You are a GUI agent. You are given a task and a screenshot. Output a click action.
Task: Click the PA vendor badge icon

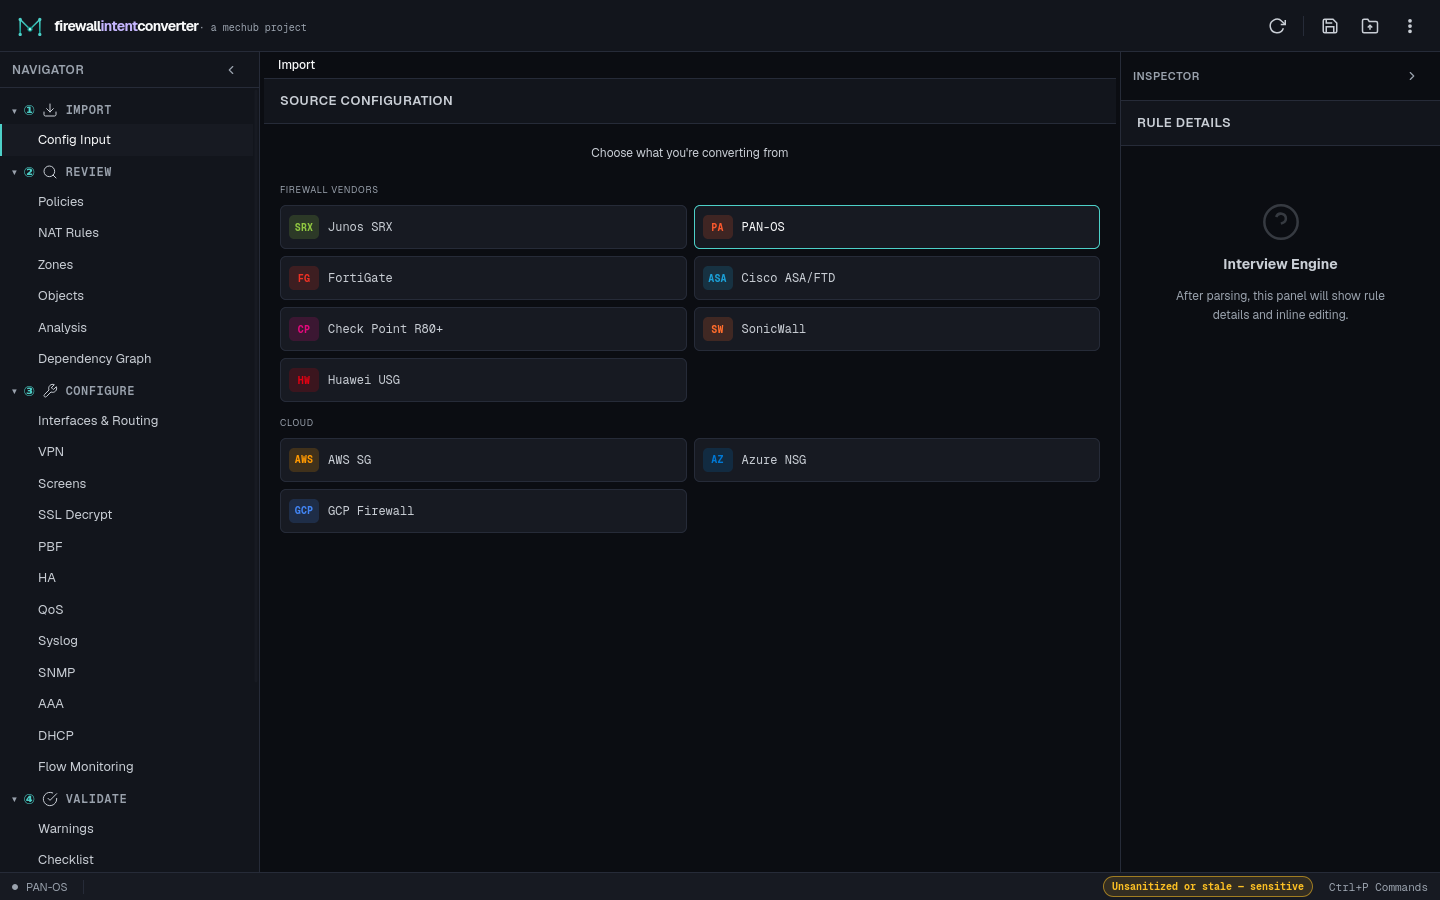[x=718, y=227]
